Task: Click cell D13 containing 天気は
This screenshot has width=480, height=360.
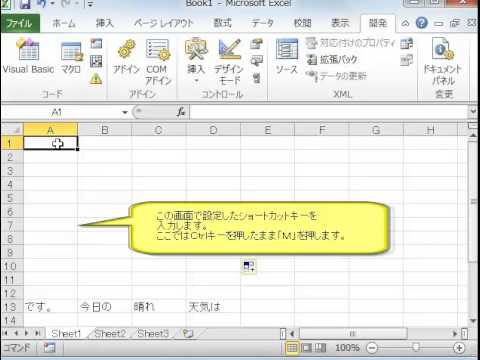Action: tap(213, 307)
